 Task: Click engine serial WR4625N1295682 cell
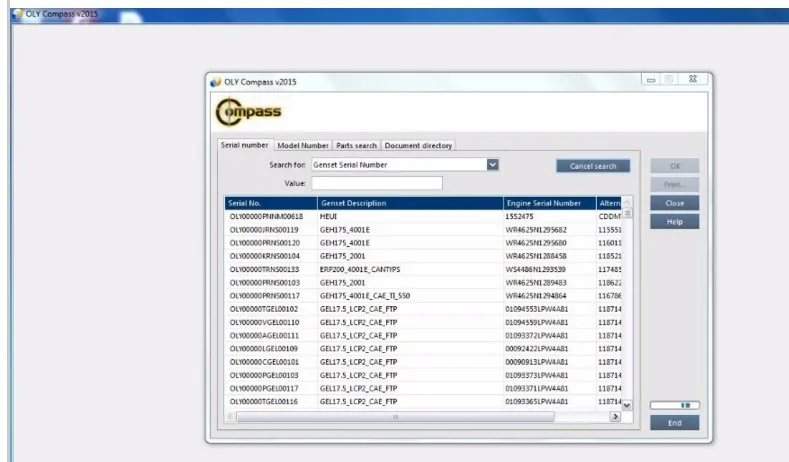tap(549, 230)
